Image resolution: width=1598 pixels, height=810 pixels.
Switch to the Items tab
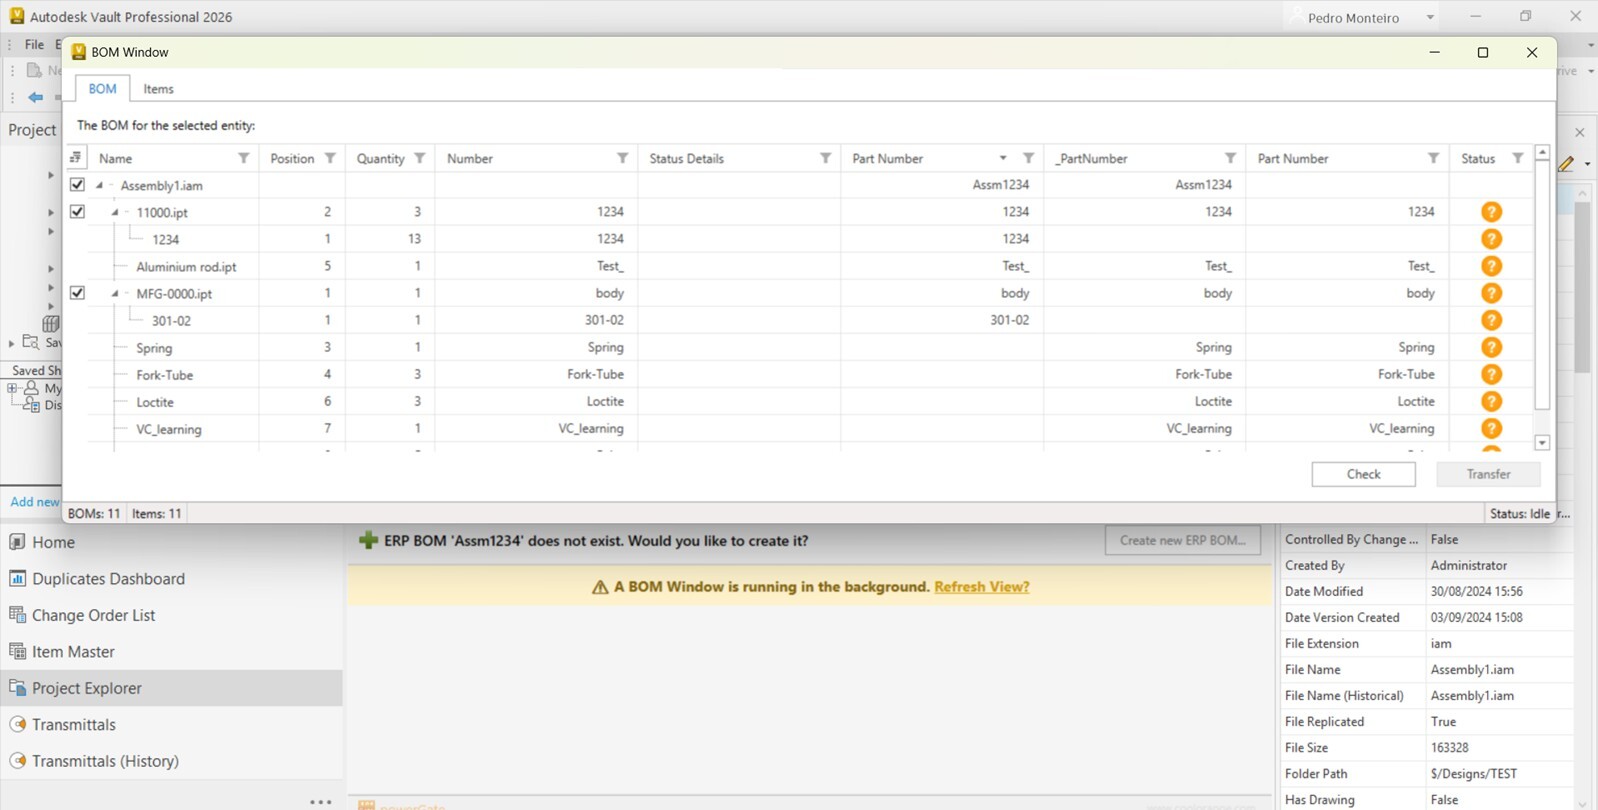pyautogui.click(x=158, y=89)
